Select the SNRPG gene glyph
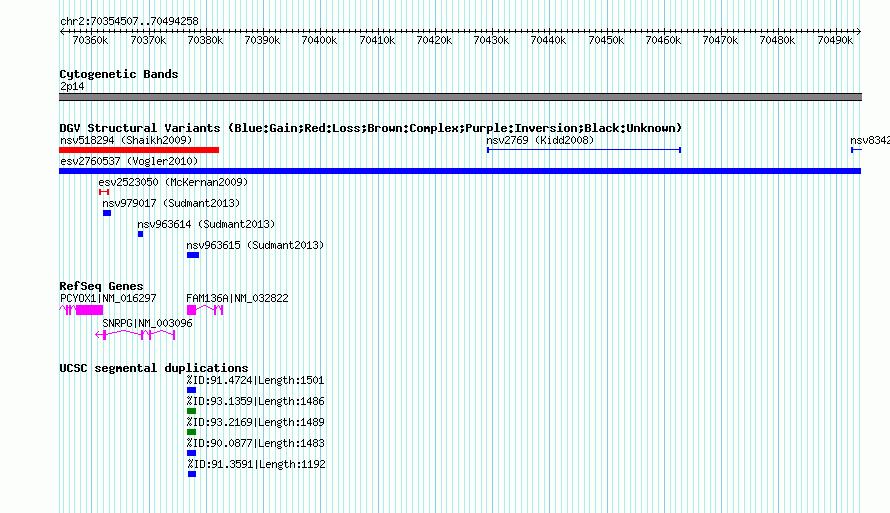 pyautogui.click(x=135, y=335)
